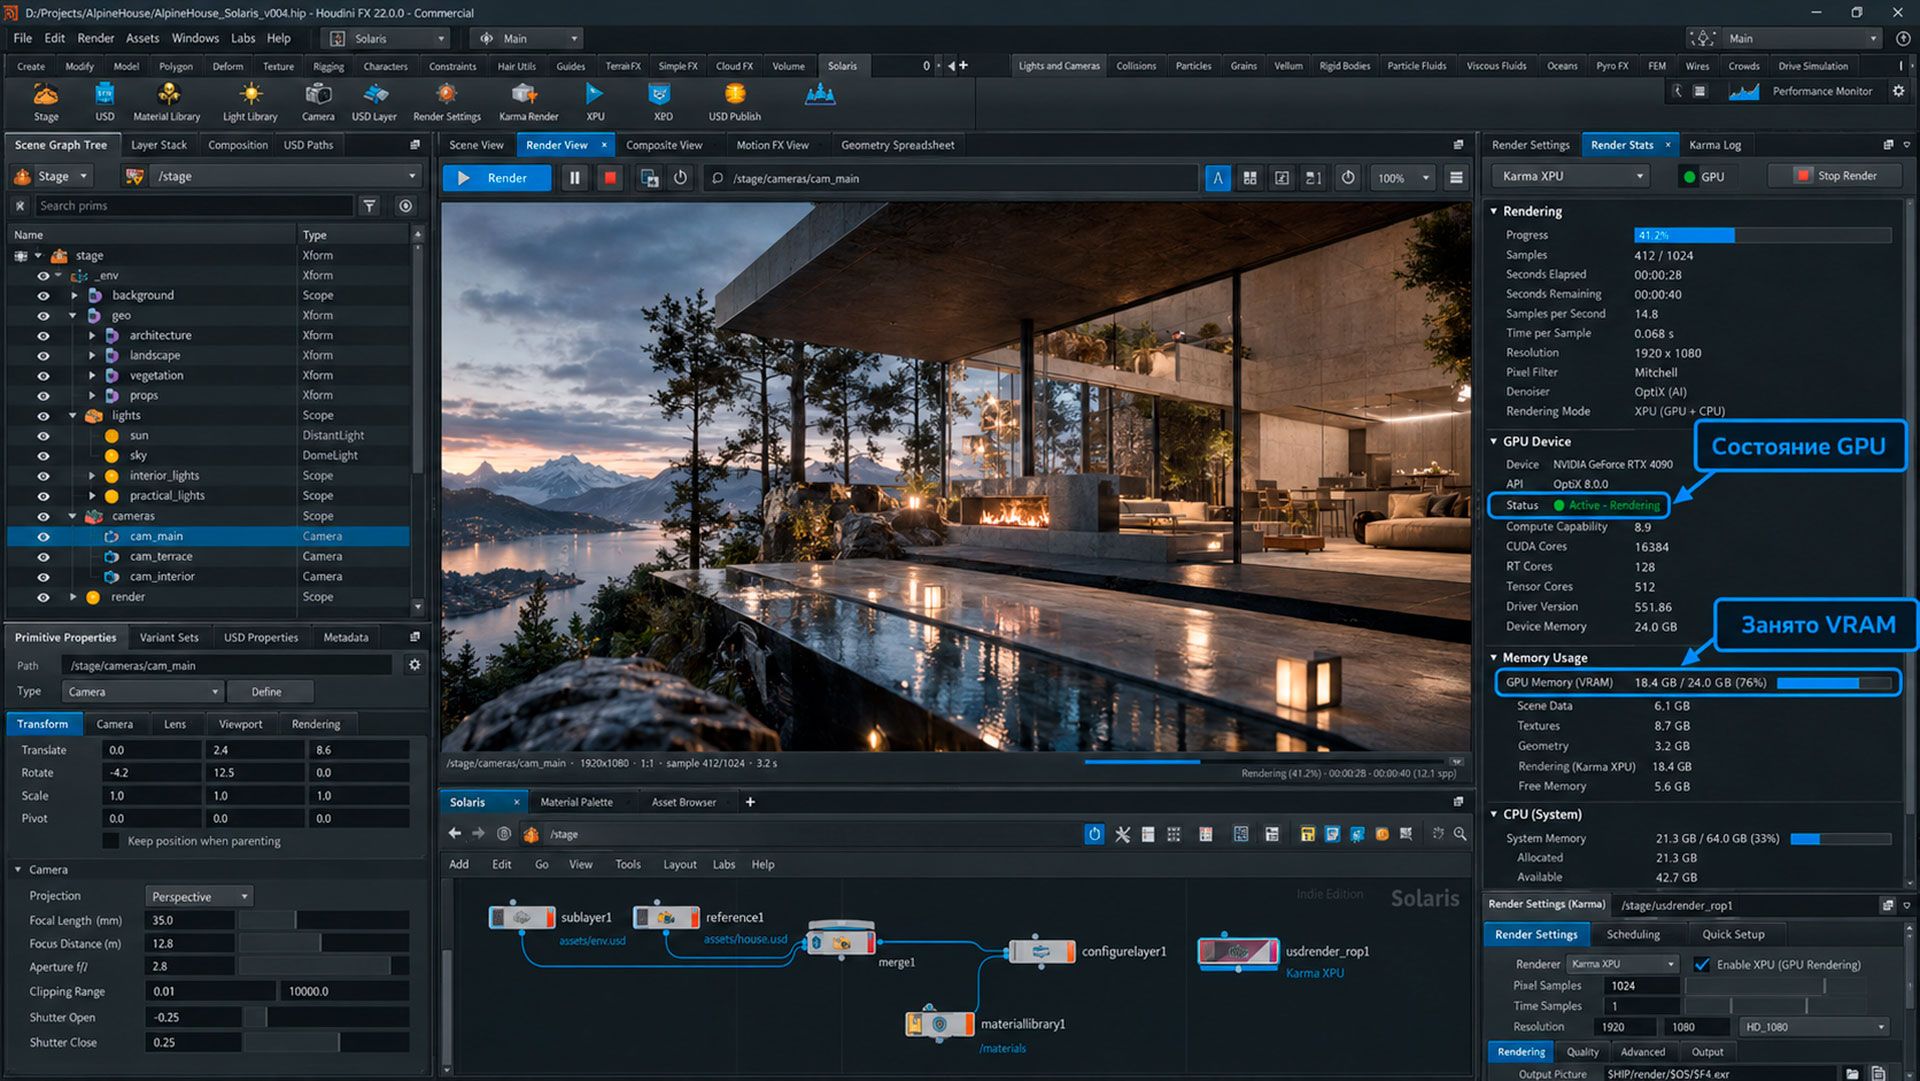
Task: Open the Karma Log tab
Action: coord(1715,145)
